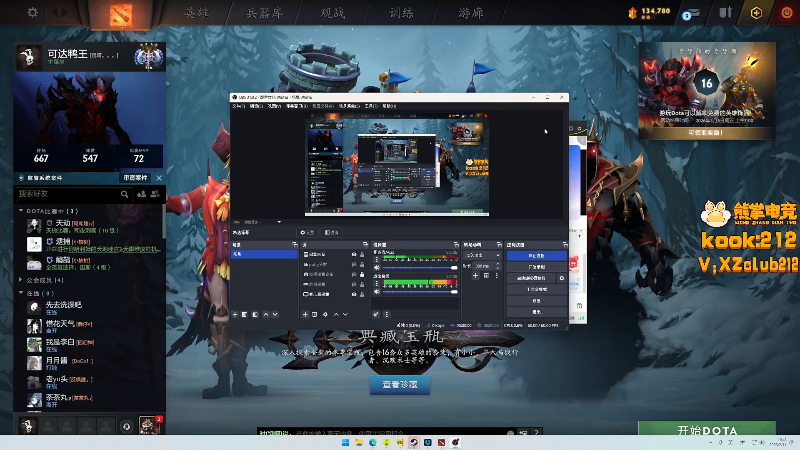Open the Steam icon in the taskbar

click(x=414, y=442)
